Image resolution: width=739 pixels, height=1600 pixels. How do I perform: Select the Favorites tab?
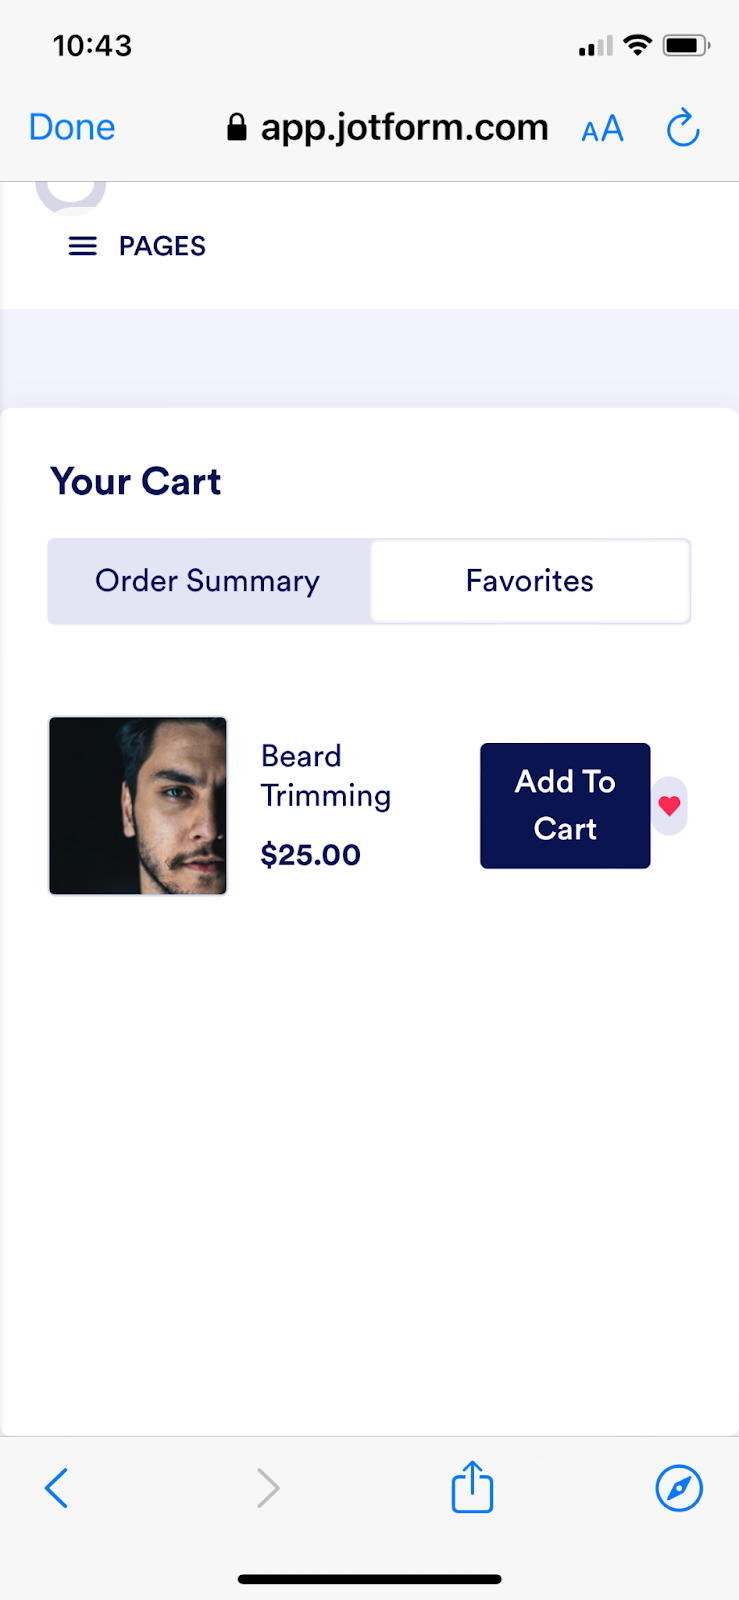coord(530,581)
